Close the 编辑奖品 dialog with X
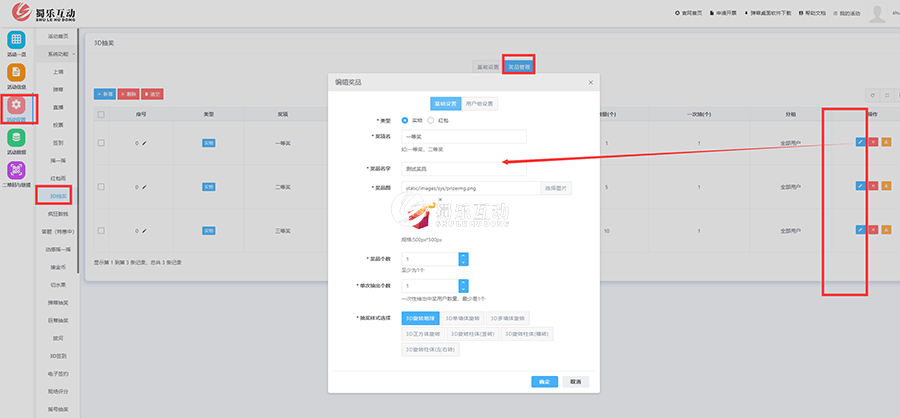This screenshot has width=900, height=418. [x=590, y=82]
